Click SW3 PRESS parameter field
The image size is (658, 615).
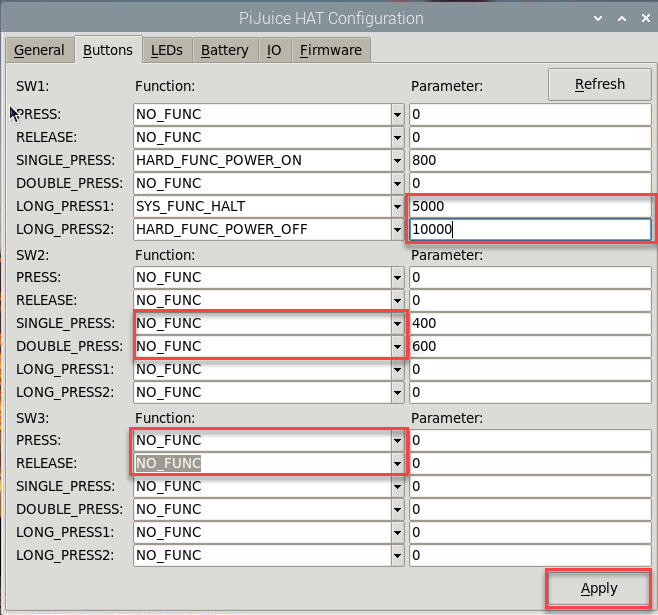coord(530,440)
